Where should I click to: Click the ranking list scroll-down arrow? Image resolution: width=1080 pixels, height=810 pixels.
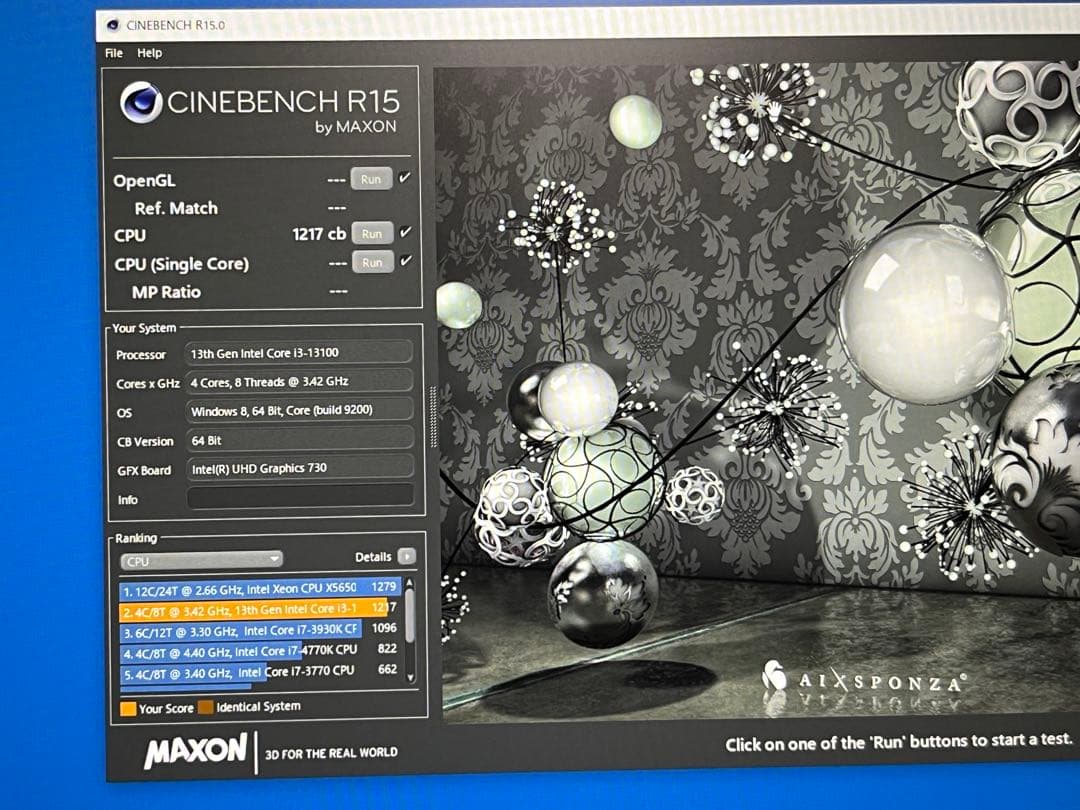[x=410, y=677]
